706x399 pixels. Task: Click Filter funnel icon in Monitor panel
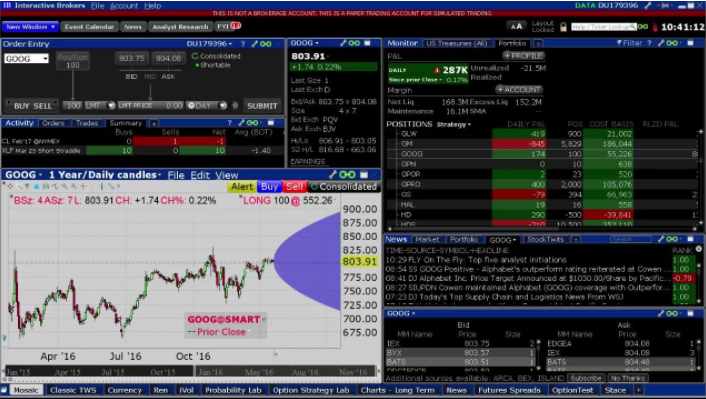[620, 43]
